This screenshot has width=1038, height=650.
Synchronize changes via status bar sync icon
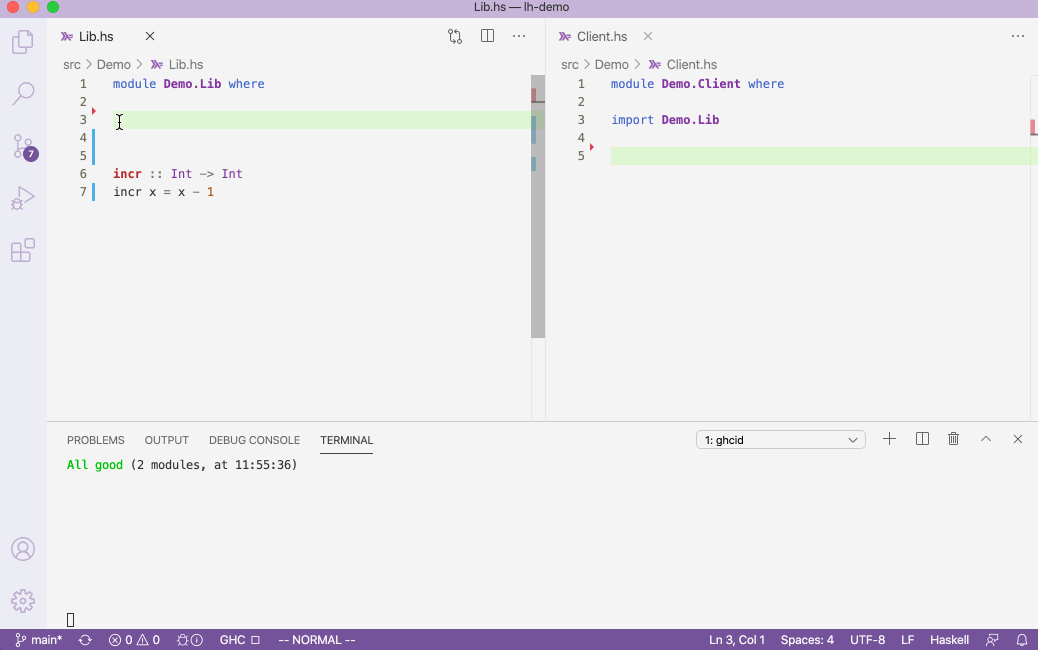point(85,640)
